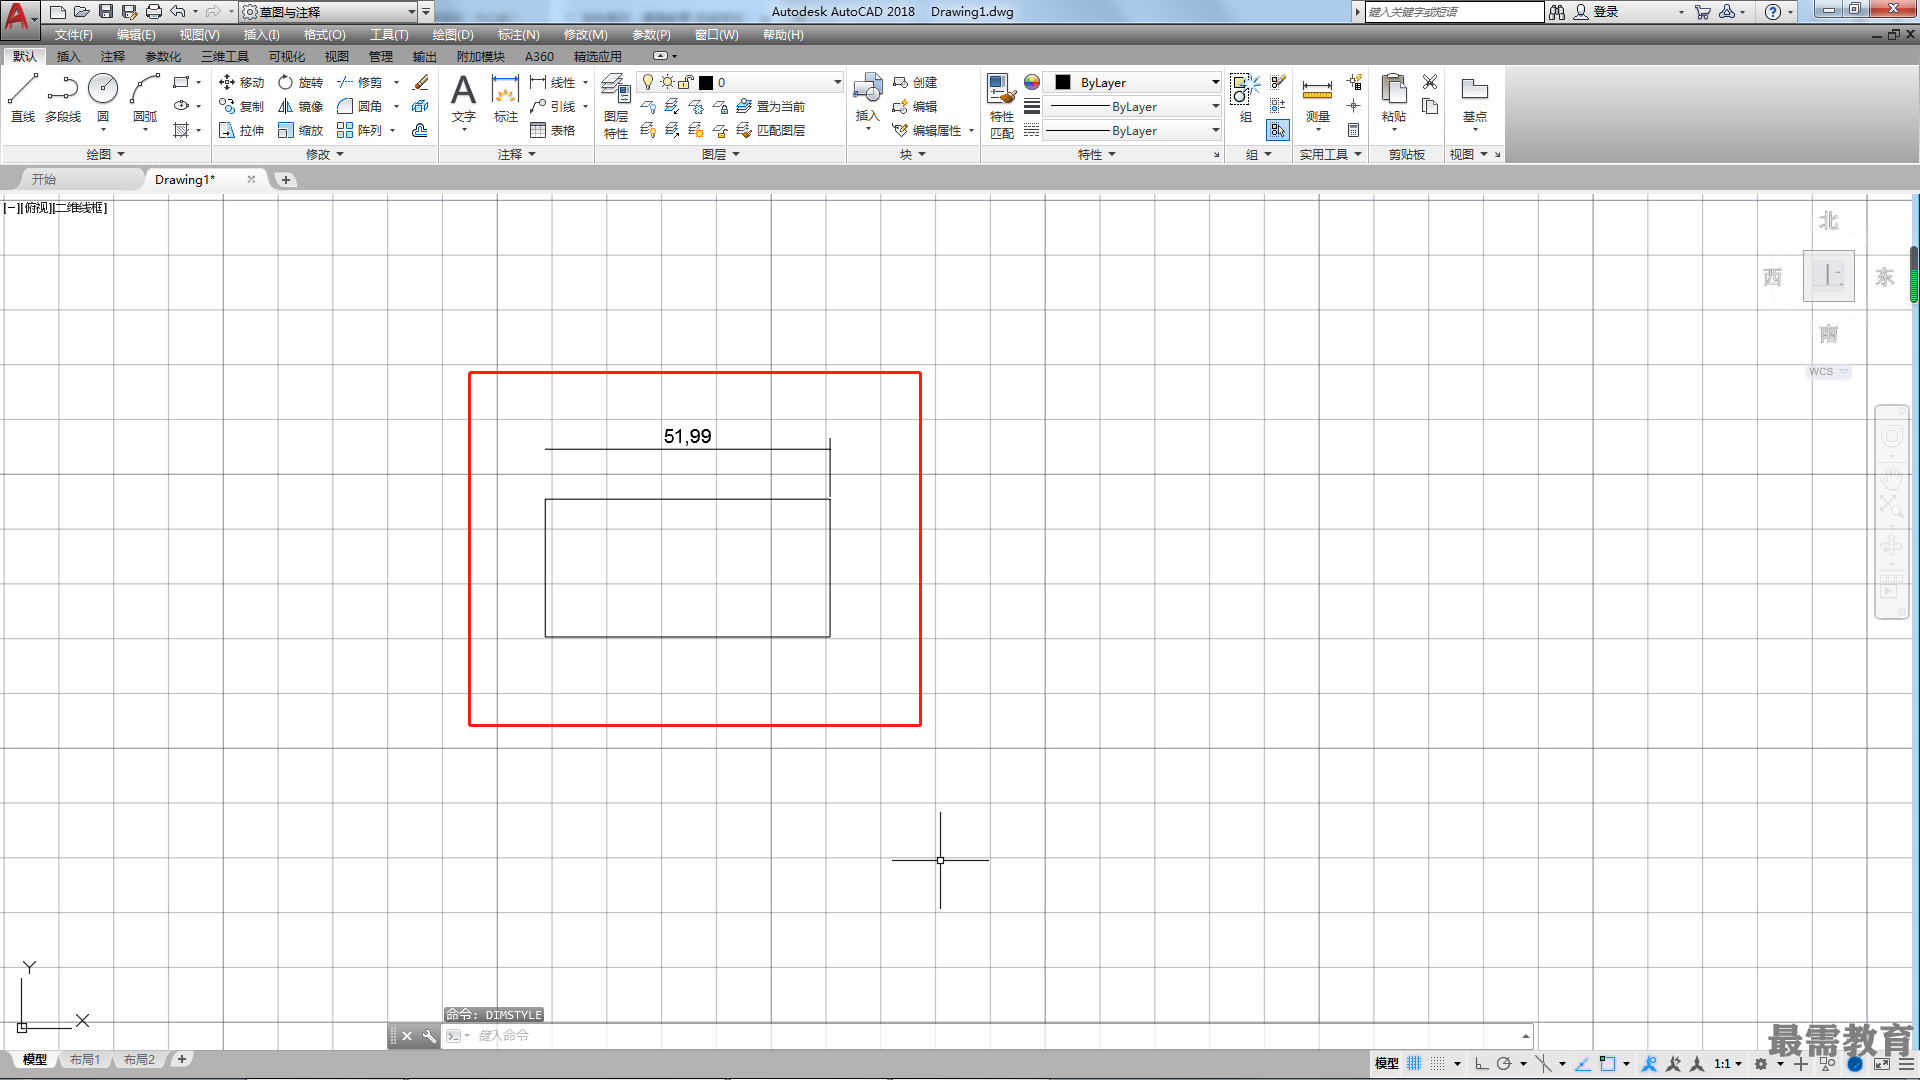Screen dimensions: 1920x1080
Task: Click Match Properties (特性匹配) icon
Action: [x=1001, y=105]
